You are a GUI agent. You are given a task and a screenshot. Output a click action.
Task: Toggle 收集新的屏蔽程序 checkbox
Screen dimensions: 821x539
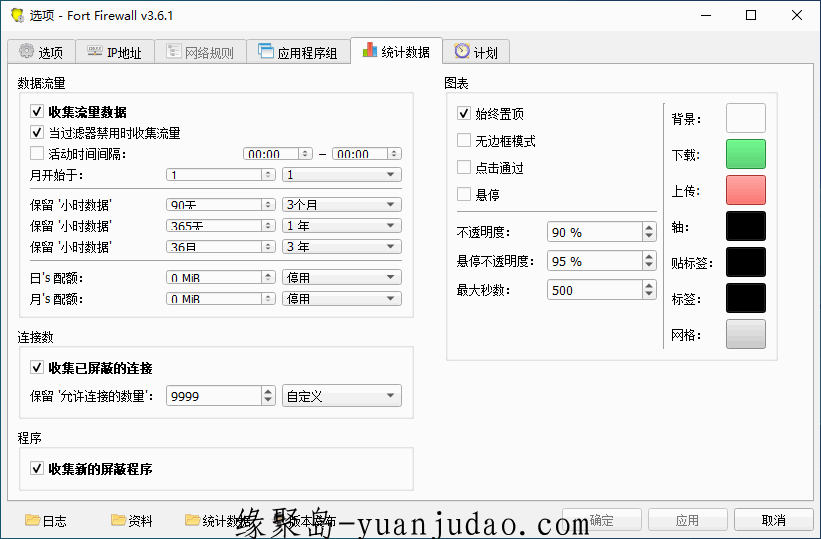(x=37, y=468)
